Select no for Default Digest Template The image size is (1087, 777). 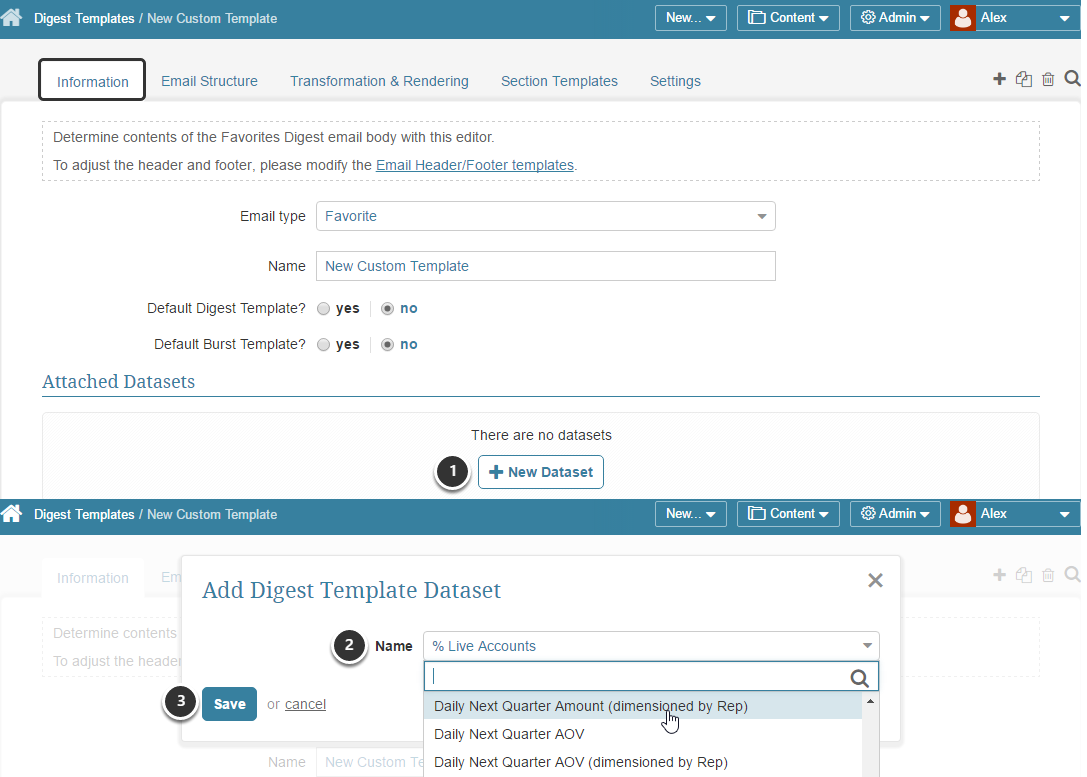[x=386, y=308]
